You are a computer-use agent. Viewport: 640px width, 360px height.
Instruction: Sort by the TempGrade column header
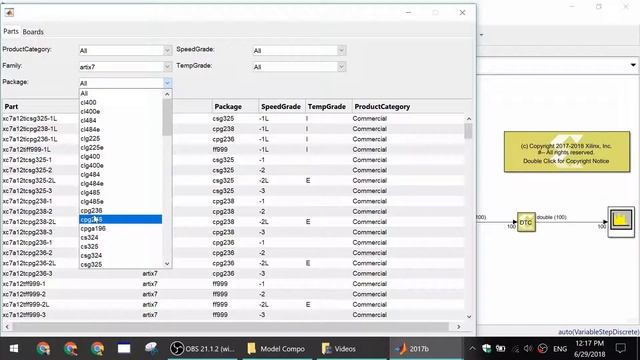point(328,107)
